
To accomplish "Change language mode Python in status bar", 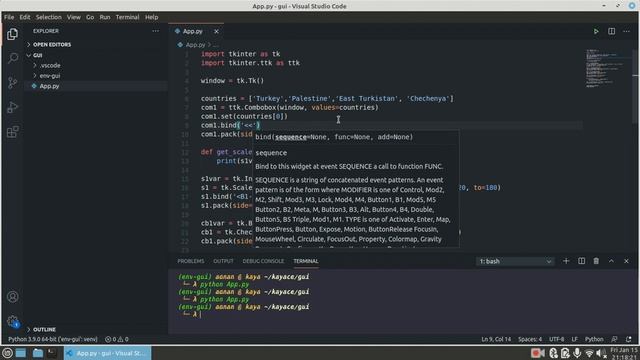I will coord(594,339).
